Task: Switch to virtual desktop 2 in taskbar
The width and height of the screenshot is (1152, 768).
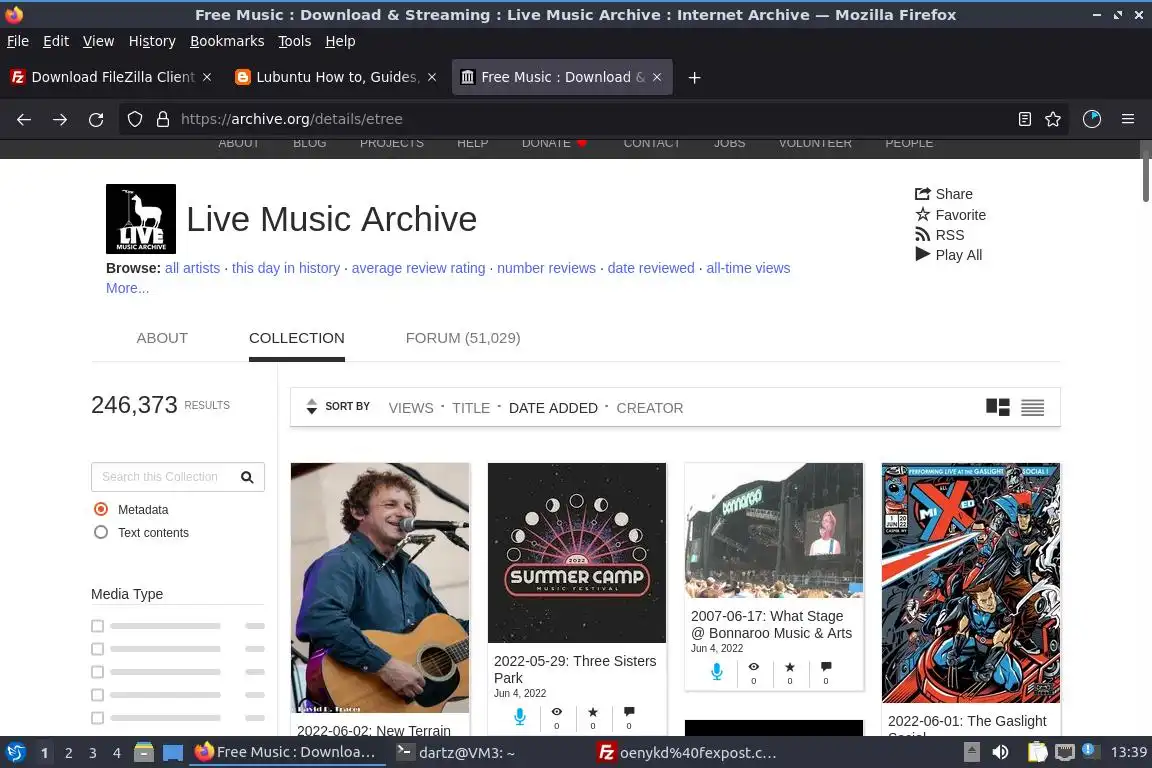Action: [68, 753]
